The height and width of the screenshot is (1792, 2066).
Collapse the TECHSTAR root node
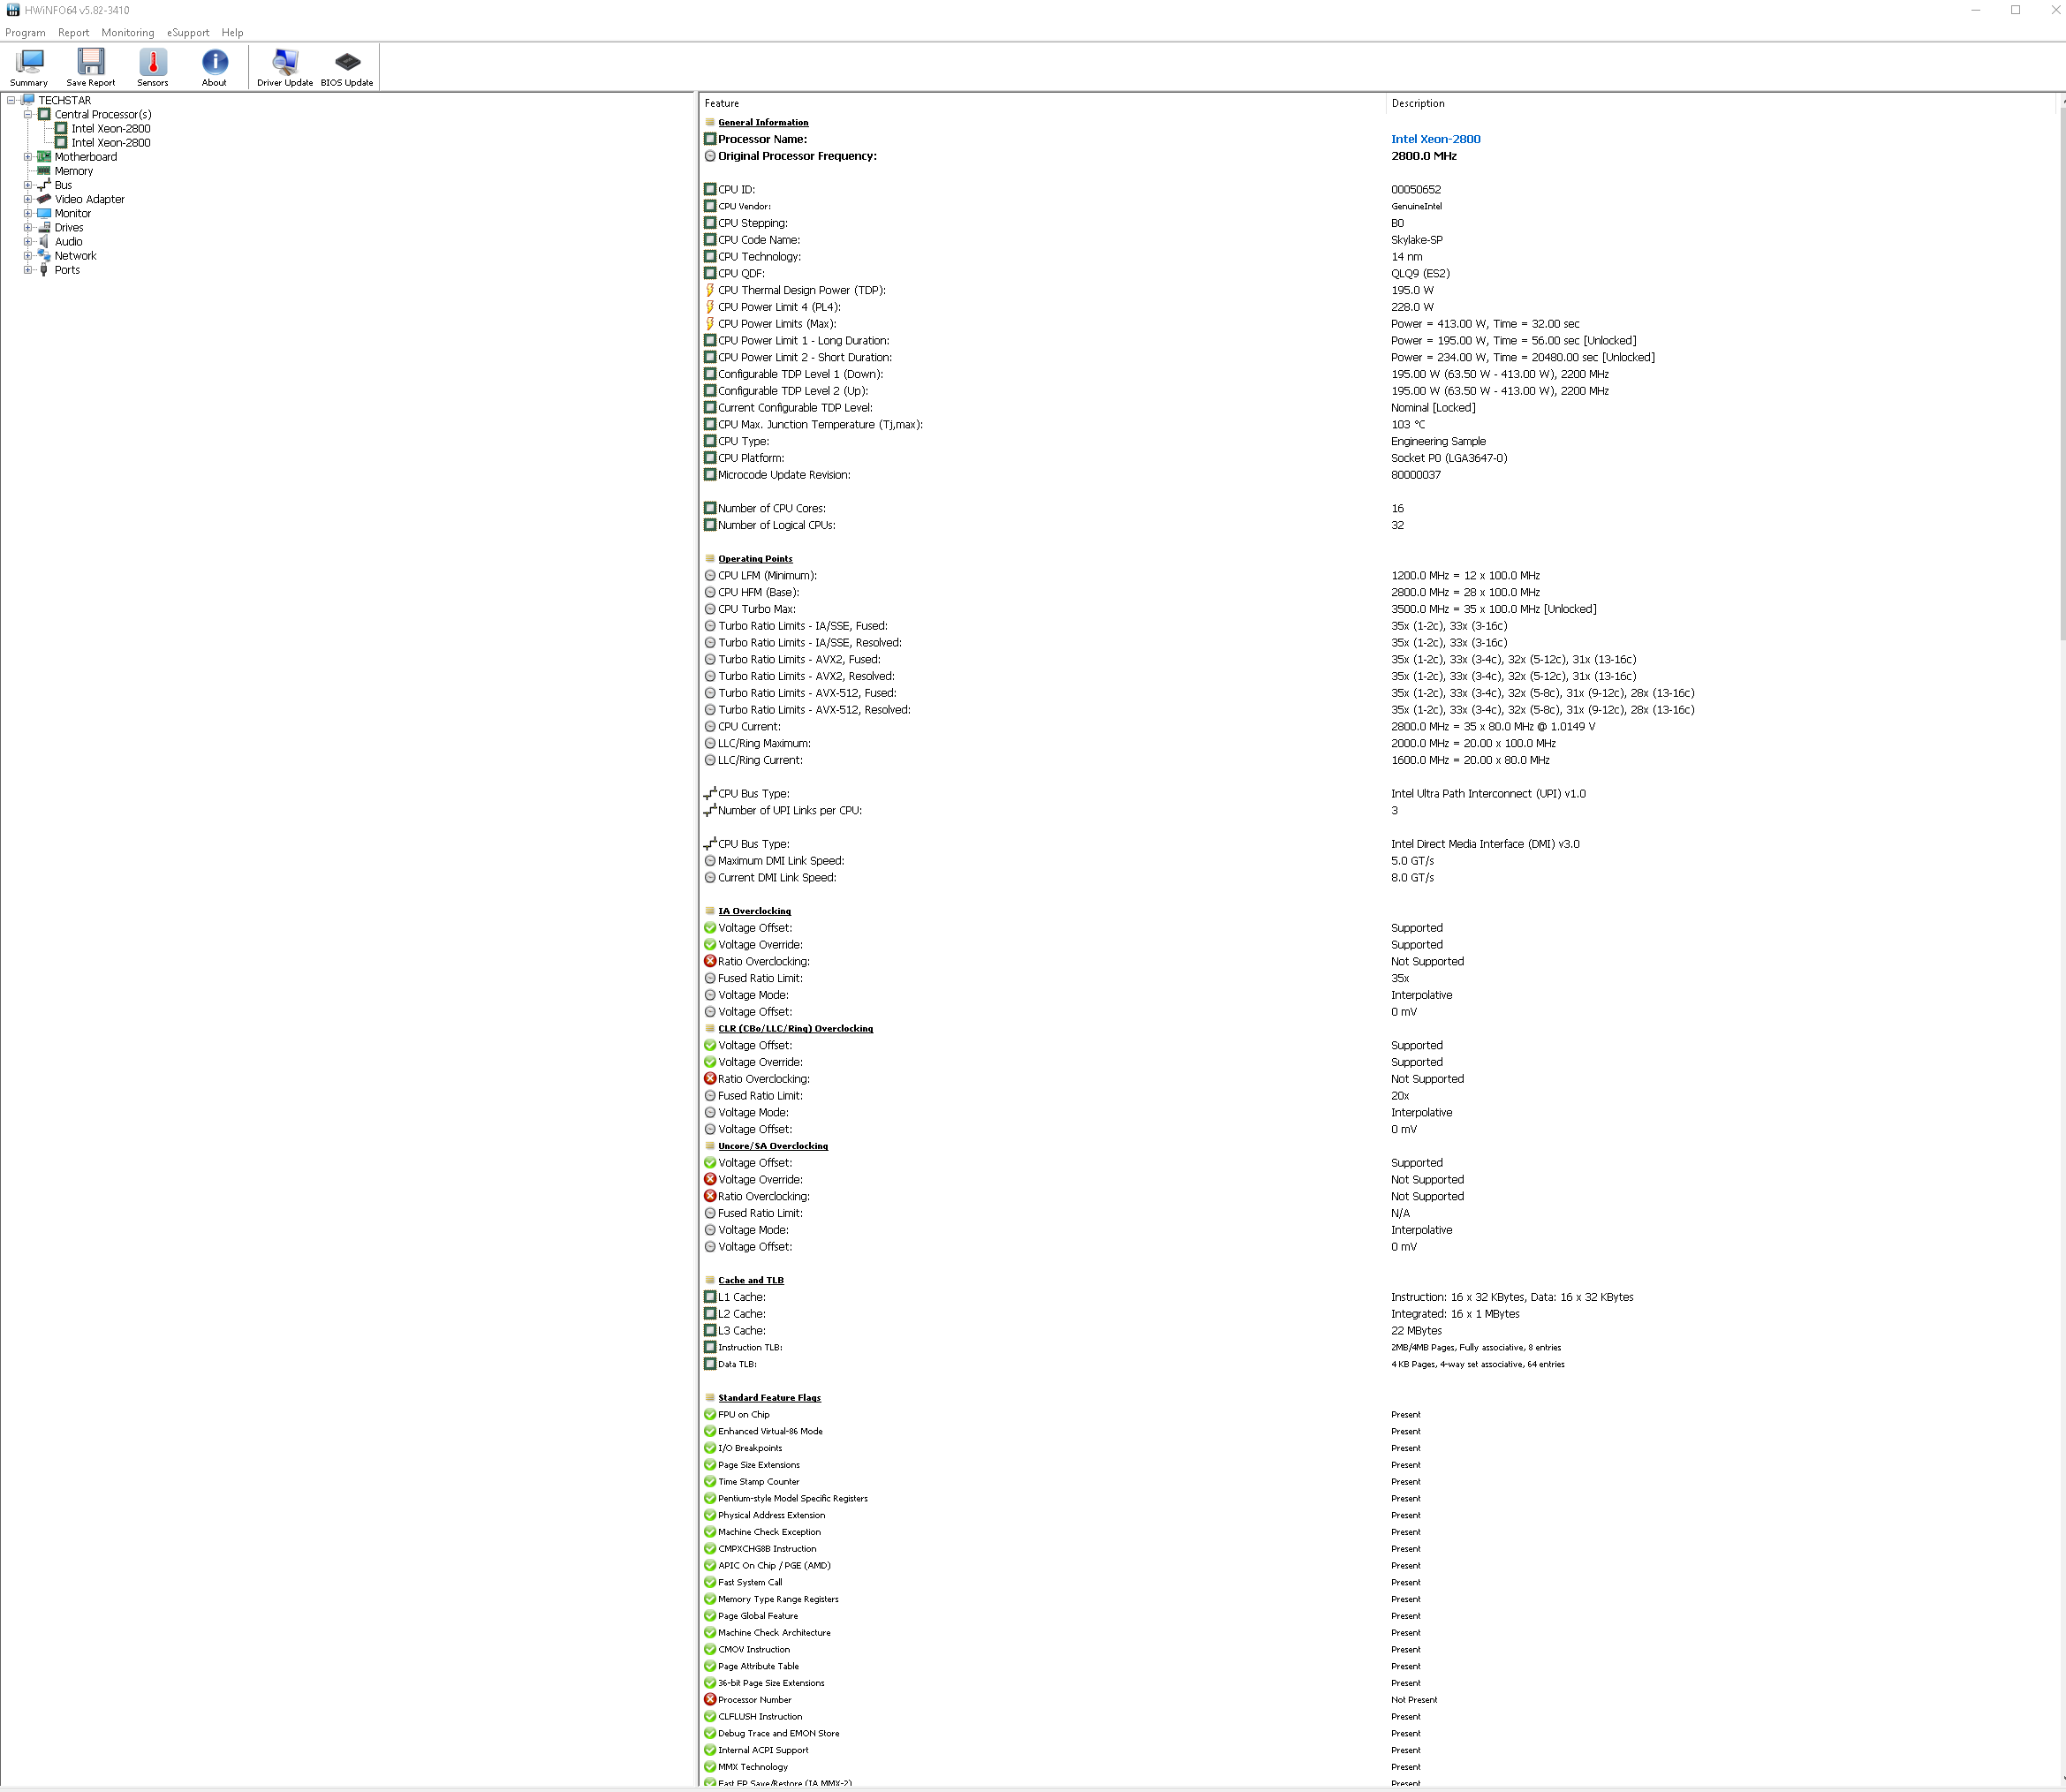[11, 100]
